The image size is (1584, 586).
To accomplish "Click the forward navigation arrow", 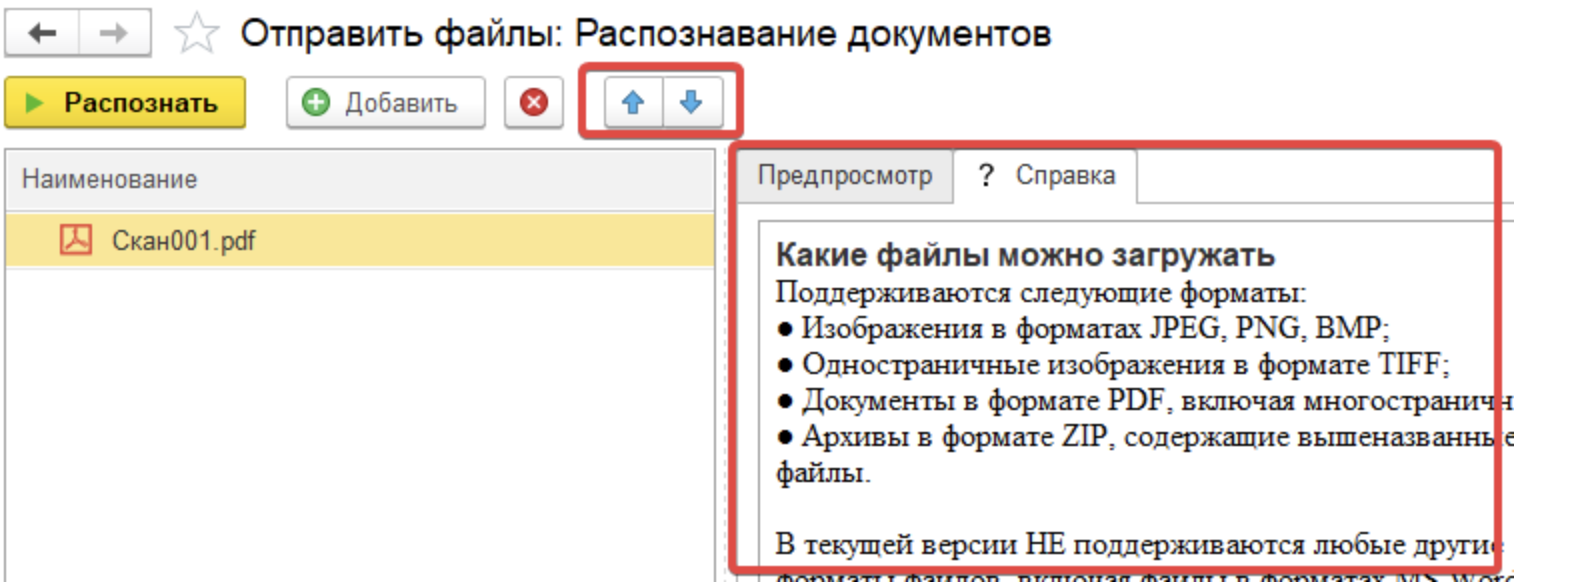I will pyautogui.click(x=114, y=33).
